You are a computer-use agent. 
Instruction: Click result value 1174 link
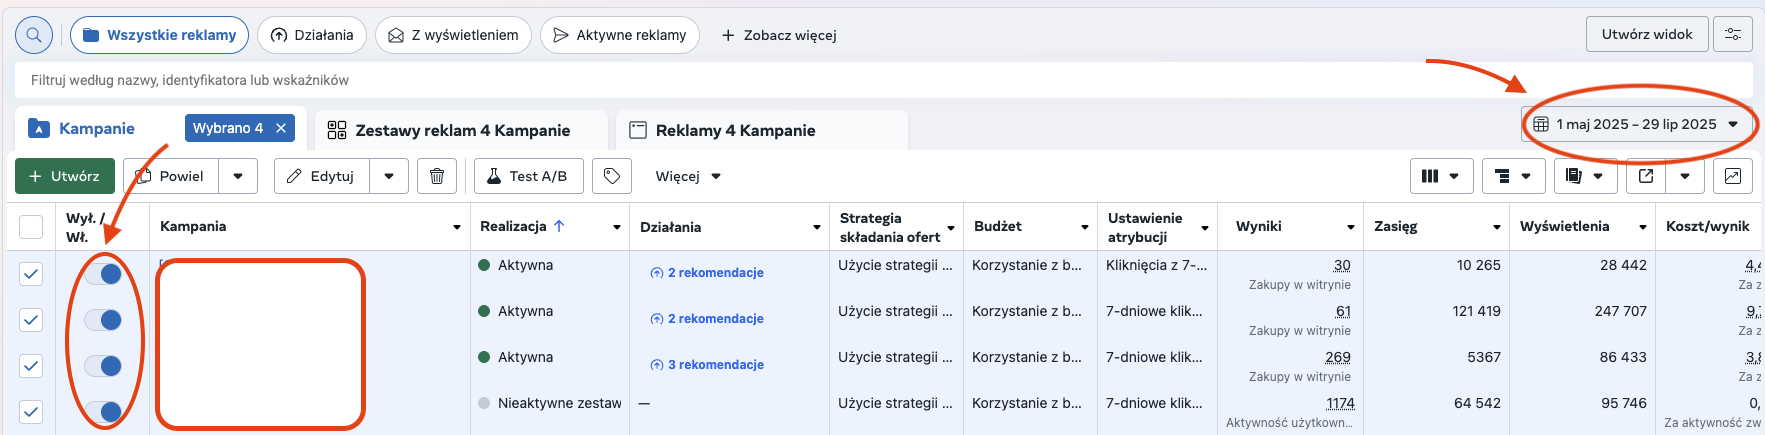pos(1340,403)
